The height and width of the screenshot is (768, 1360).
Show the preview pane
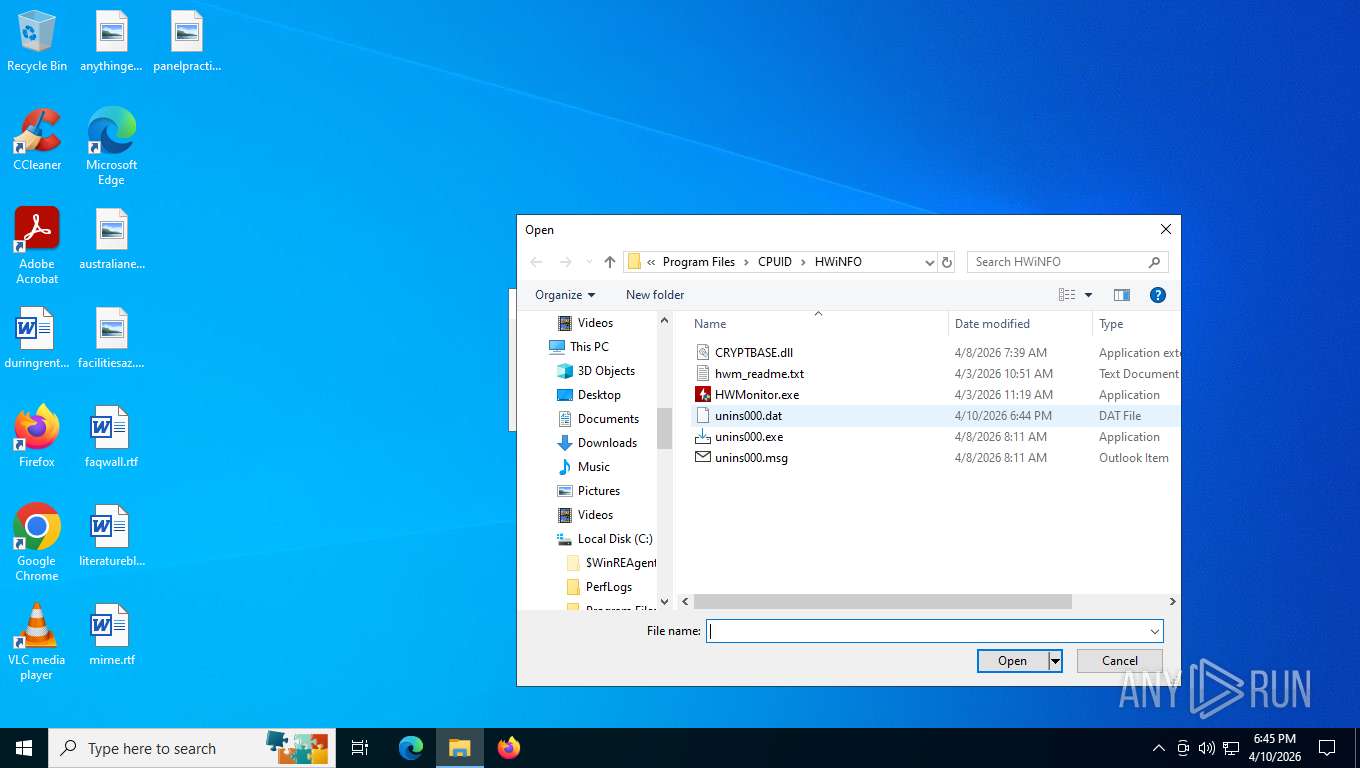1122,295
